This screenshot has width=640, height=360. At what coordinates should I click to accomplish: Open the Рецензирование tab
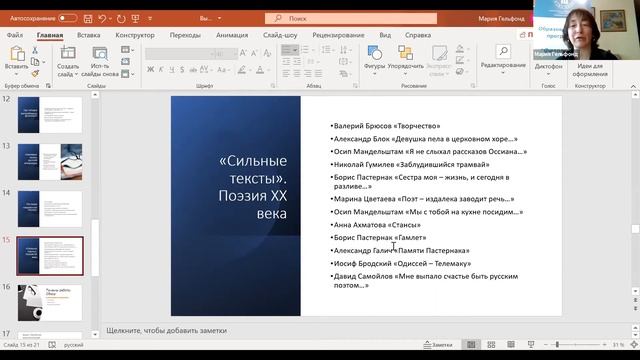pyautogui.click(x=338, y=35)
